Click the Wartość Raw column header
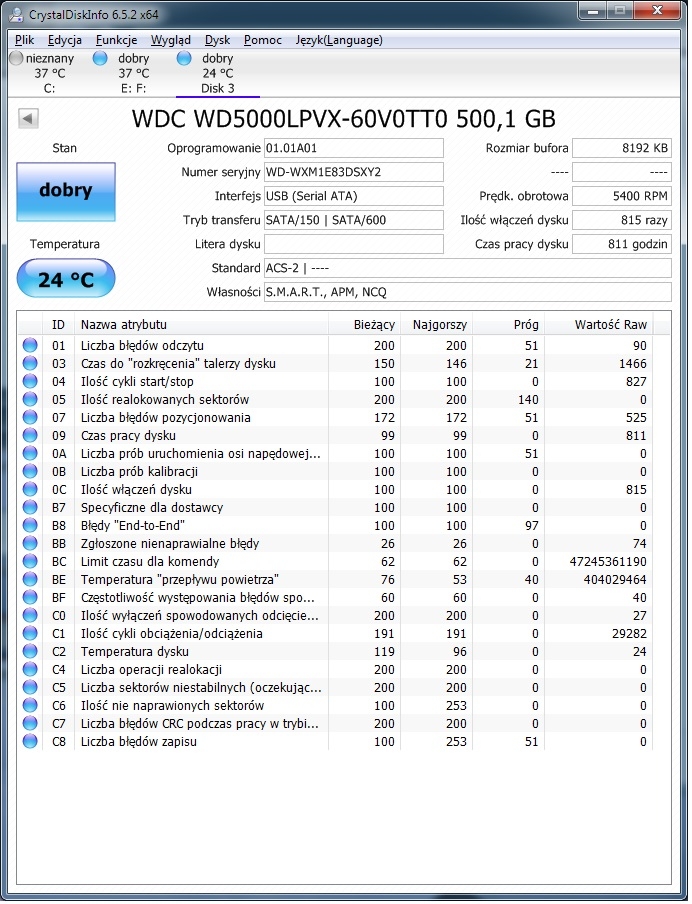 [598, 325]
